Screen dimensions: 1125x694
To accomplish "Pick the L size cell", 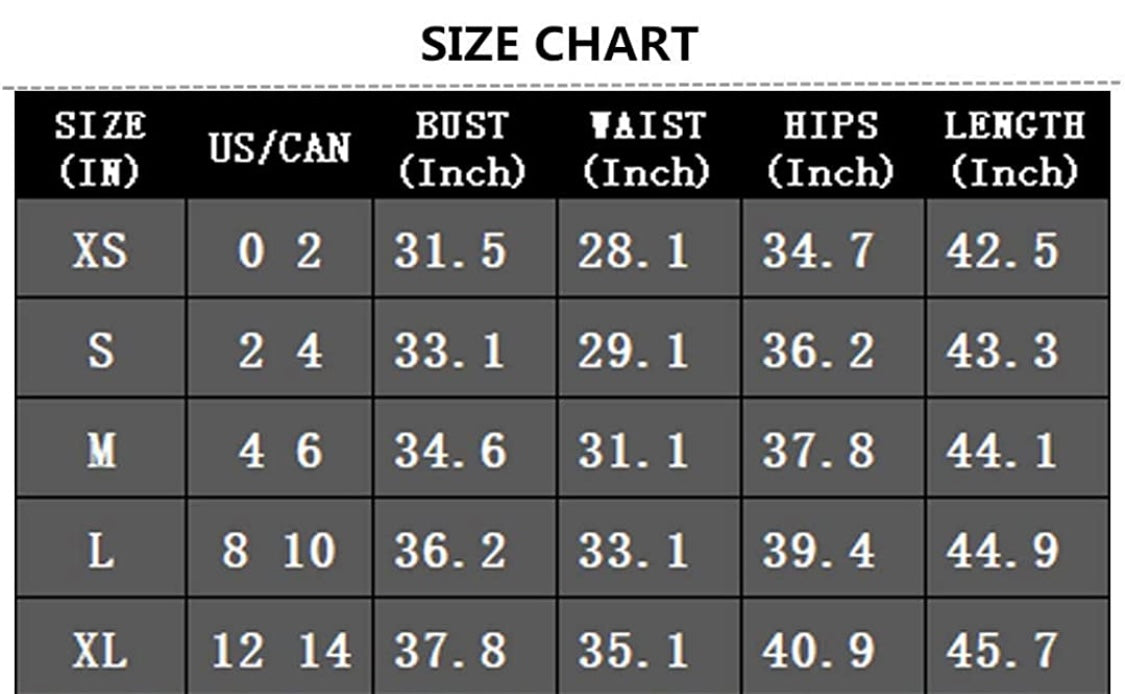I will point(100,549).
